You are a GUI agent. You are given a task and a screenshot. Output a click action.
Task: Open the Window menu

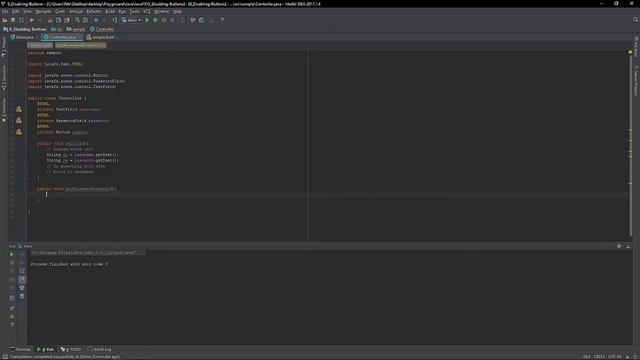click(x=162, y=11)
